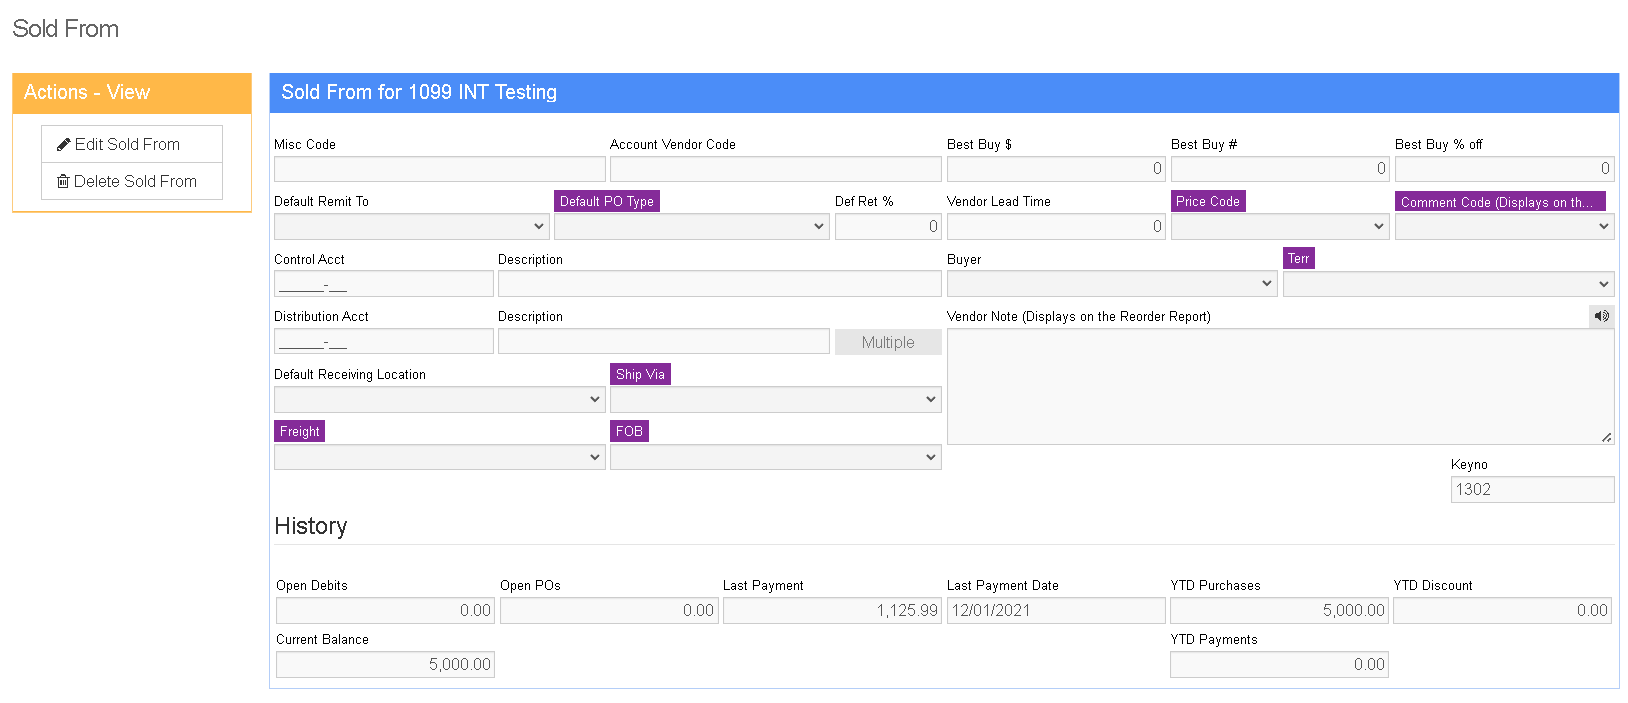This screenshot has height=703, width=1628.
Task: Open the Comment Code dropdown
Action: (1504, 227)
